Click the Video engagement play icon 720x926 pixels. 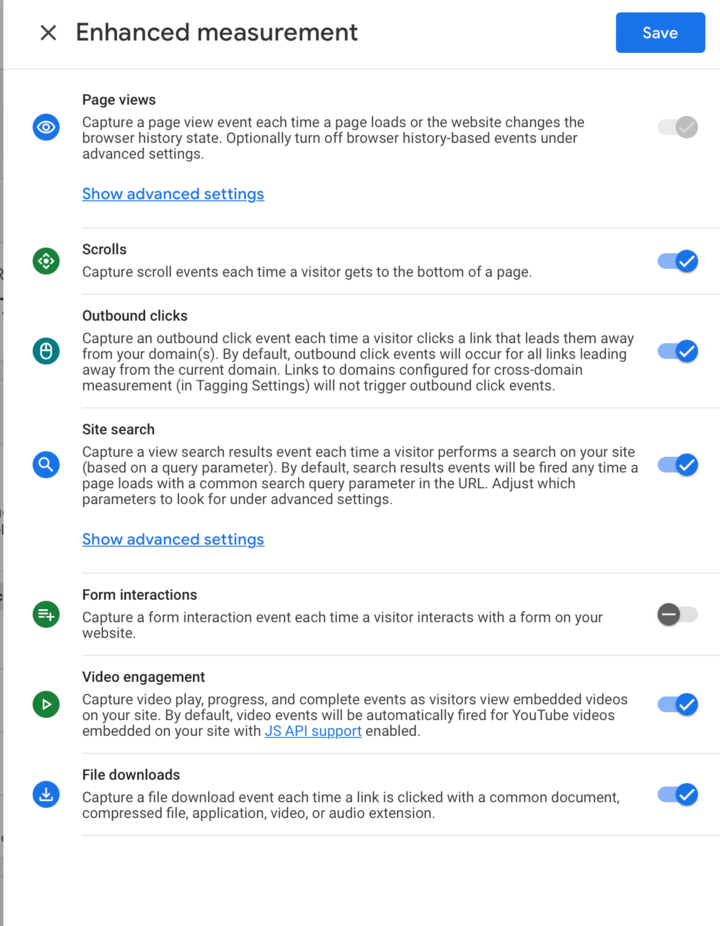[46, 705]
